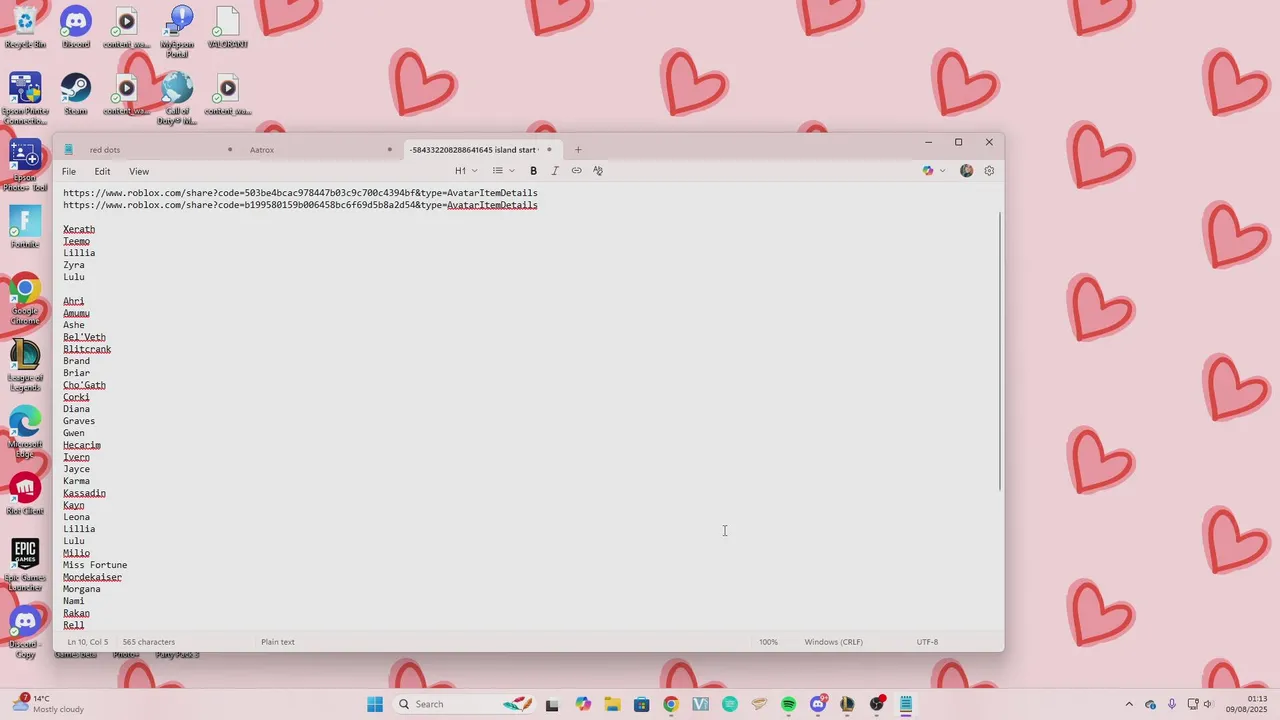The height and width of the screenshot is (720, 1280).
Task: Open the UTF-8 encoding selector
Action: click(927, 642)
